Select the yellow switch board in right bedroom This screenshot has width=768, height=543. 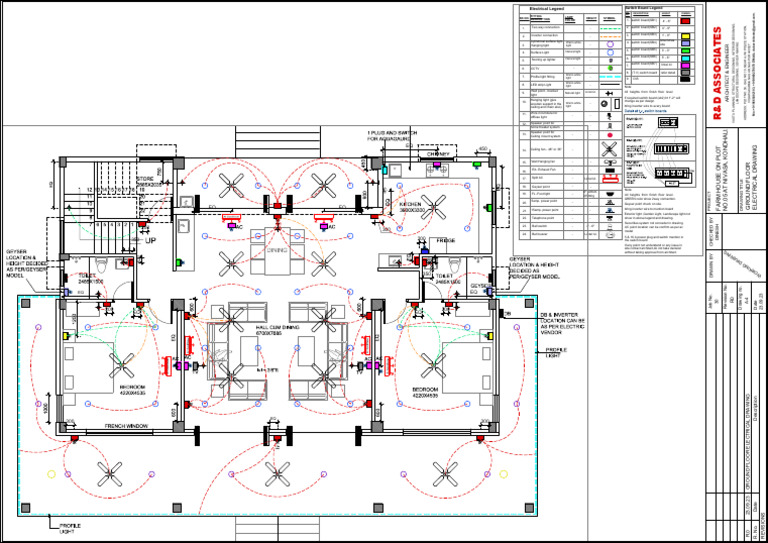(490, 336)
